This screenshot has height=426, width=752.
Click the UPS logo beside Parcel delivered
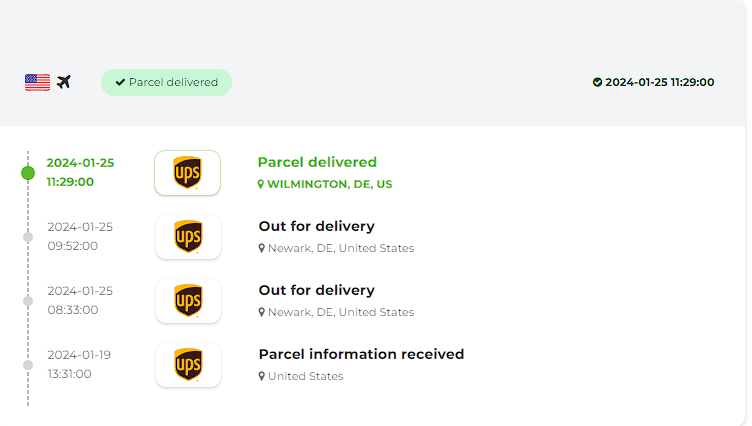click(188, 173)
